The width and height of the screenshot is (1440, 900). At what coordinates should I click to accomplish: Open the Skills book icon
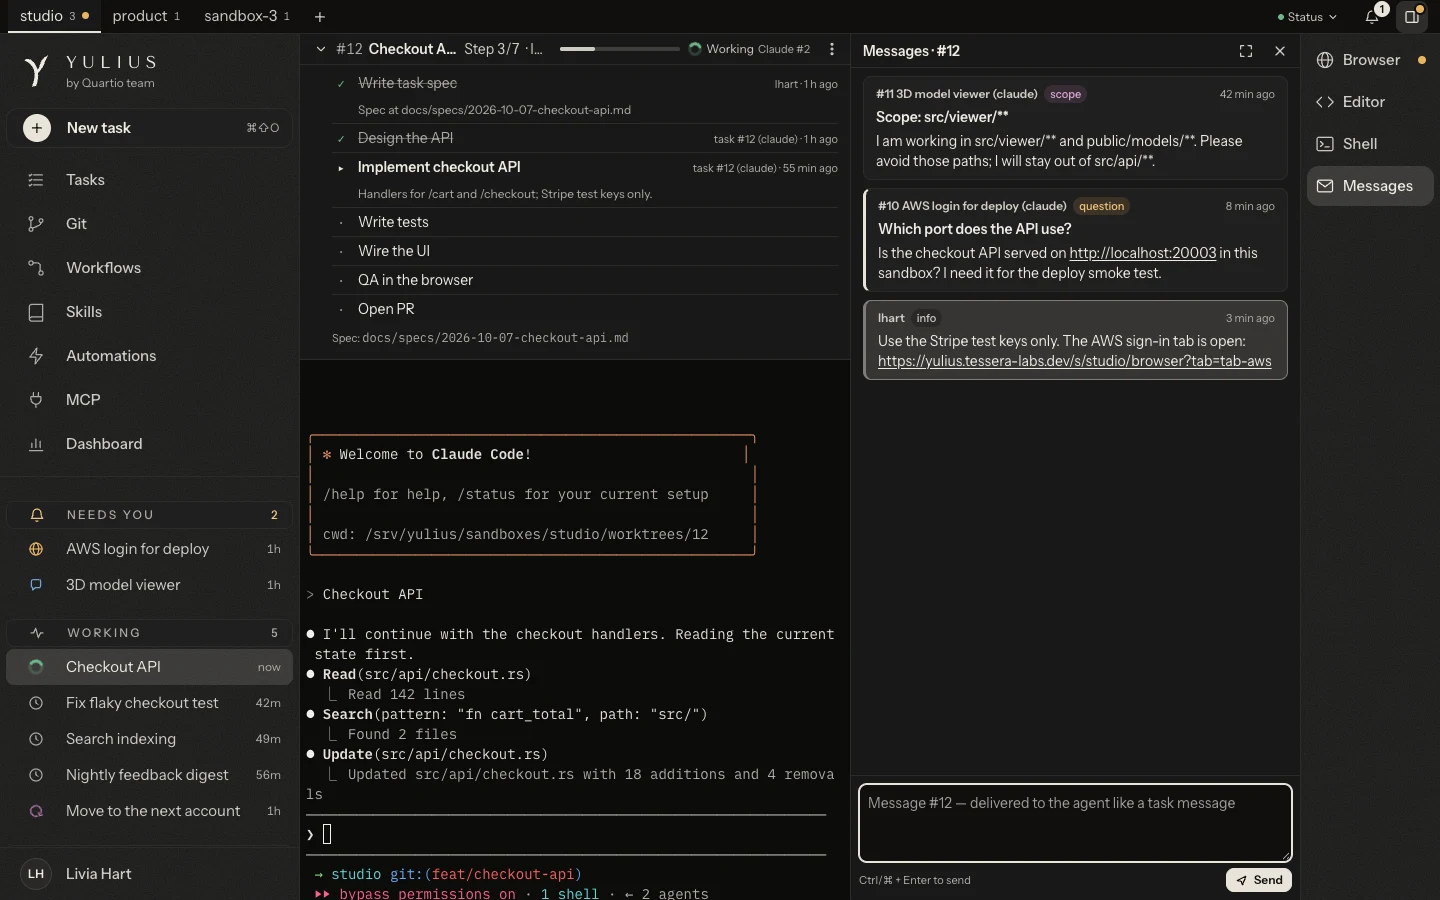(x=36, y=312)
